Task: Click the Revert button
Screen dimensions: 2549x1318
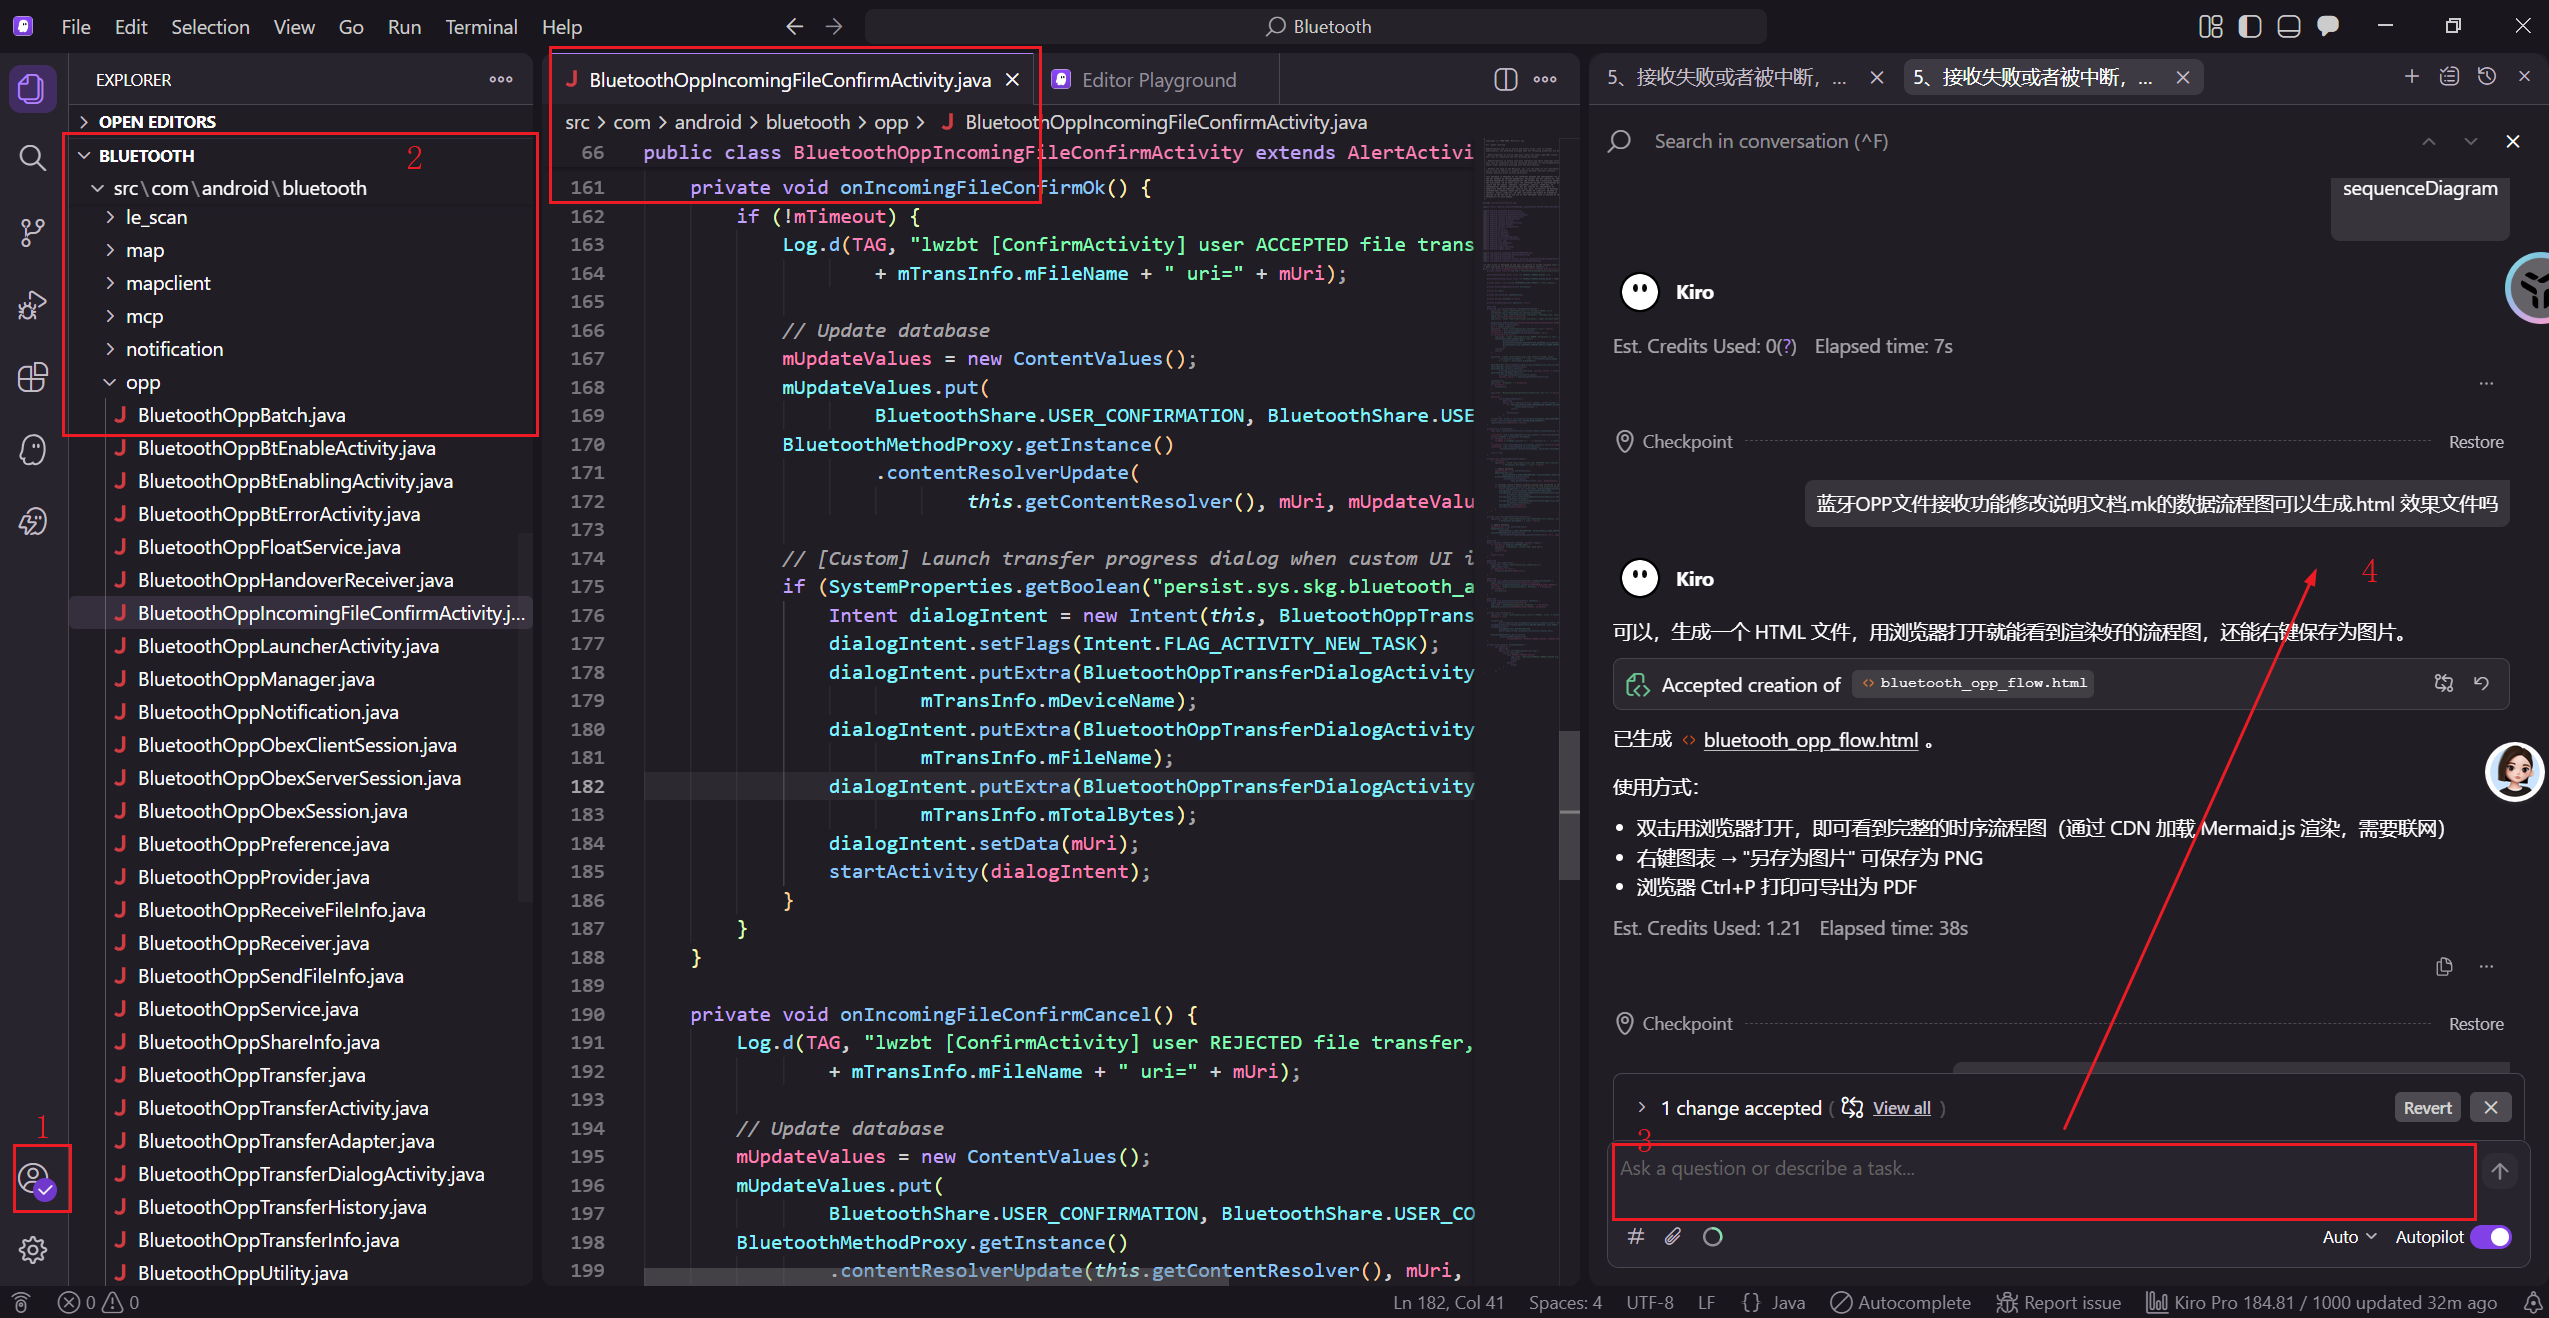Action: coord(2427,1108)
